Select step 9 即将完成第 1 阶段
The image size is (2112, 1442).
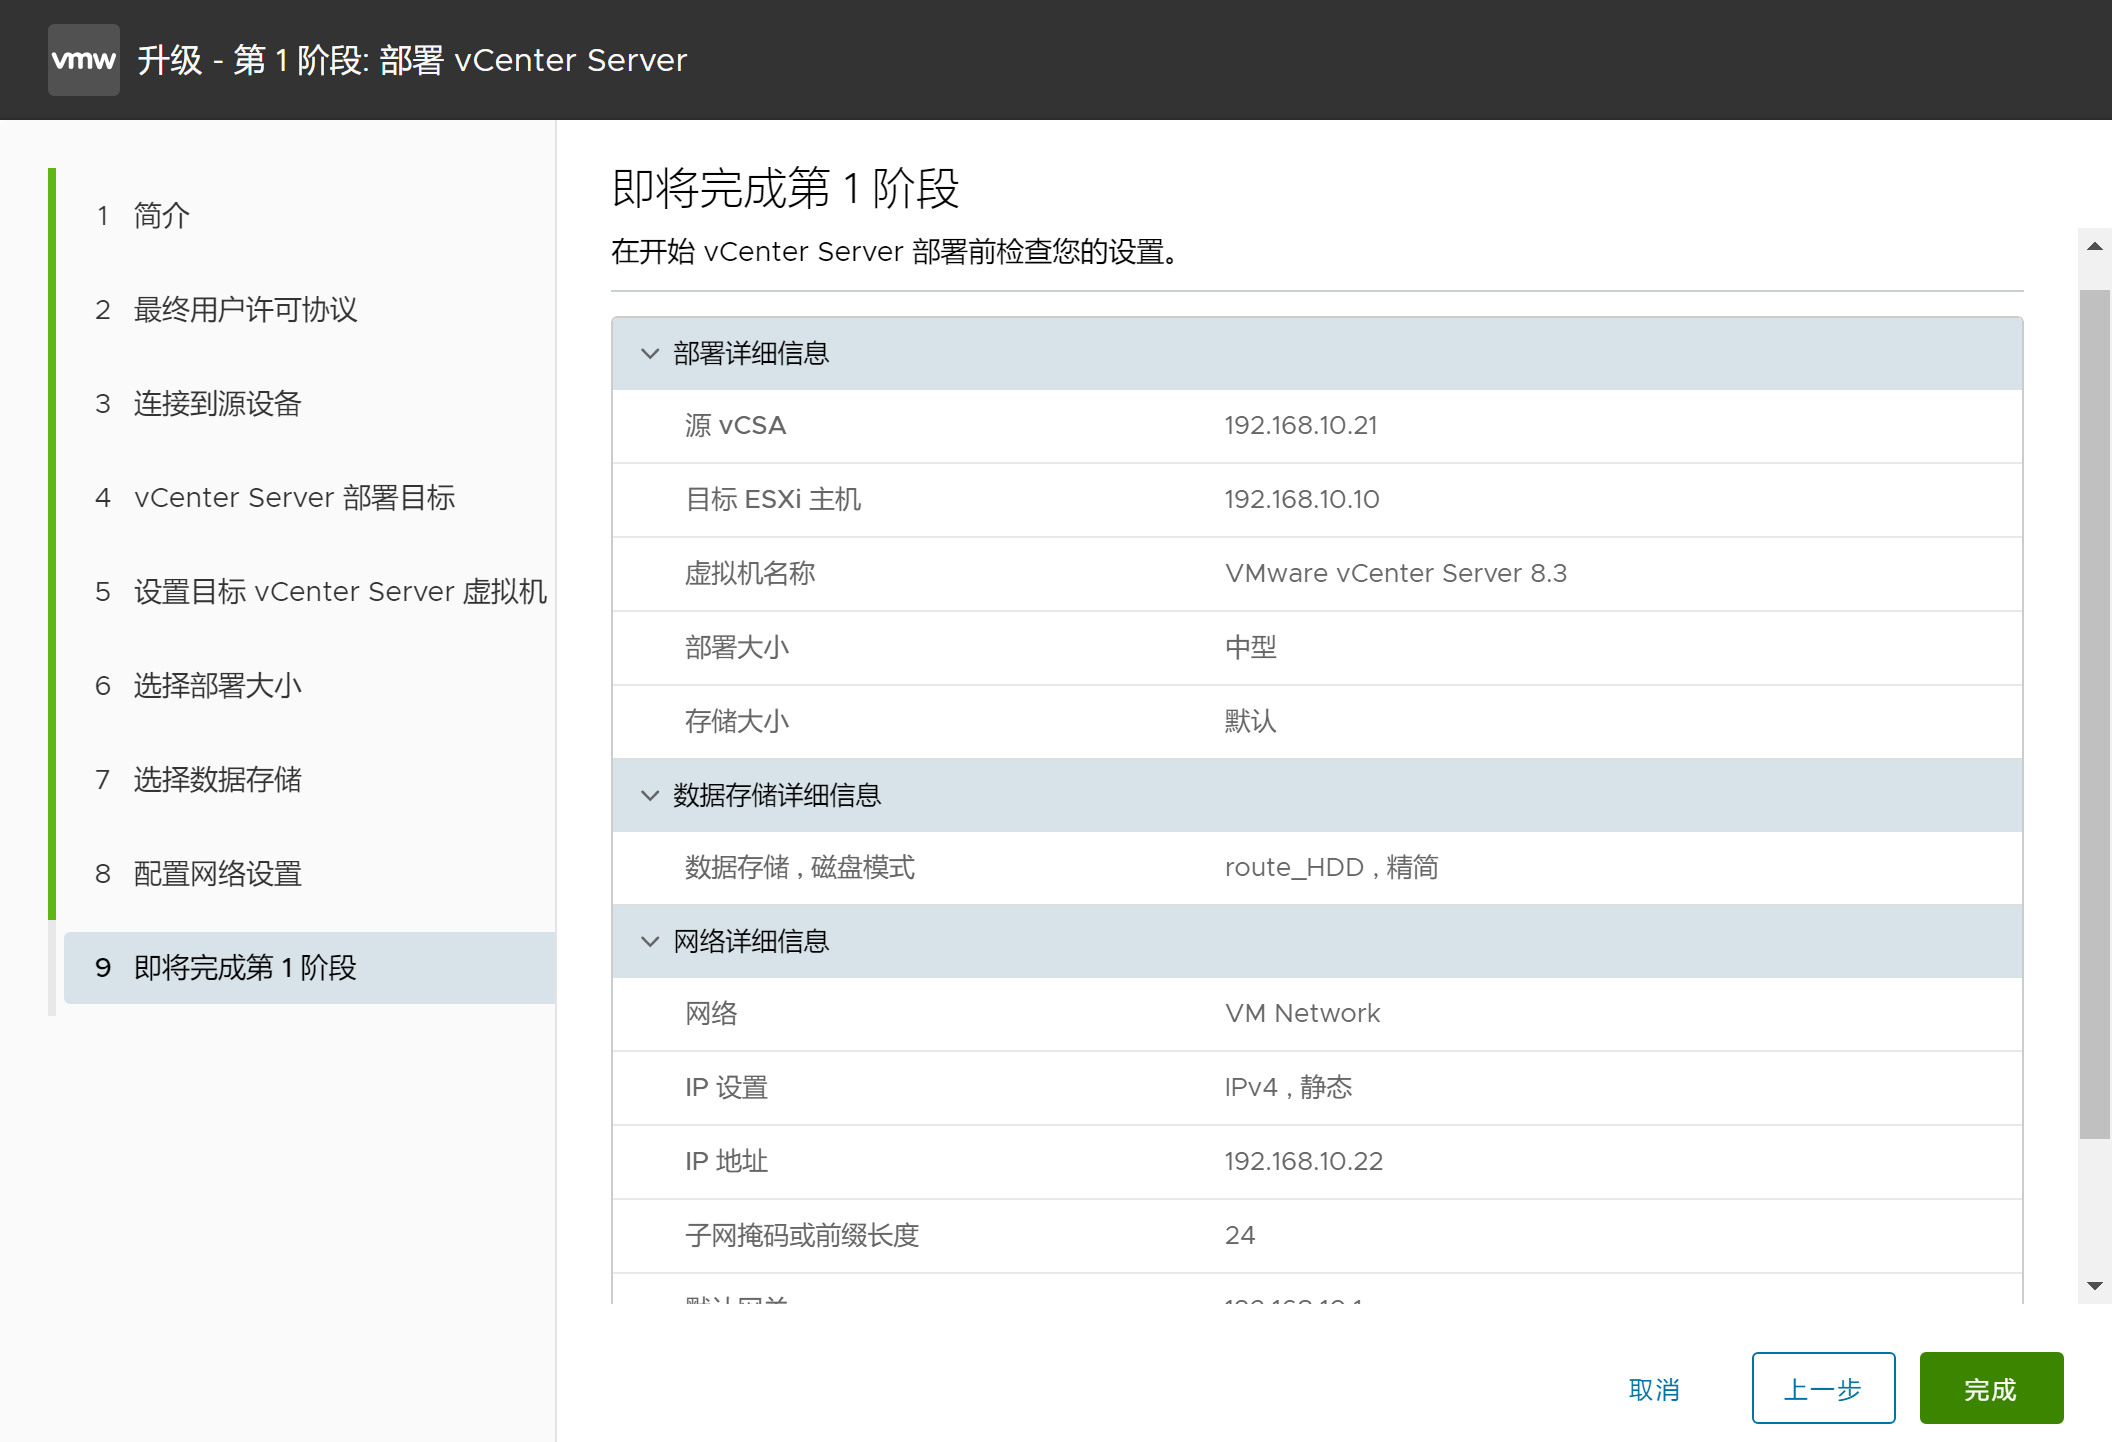[310, 968]
